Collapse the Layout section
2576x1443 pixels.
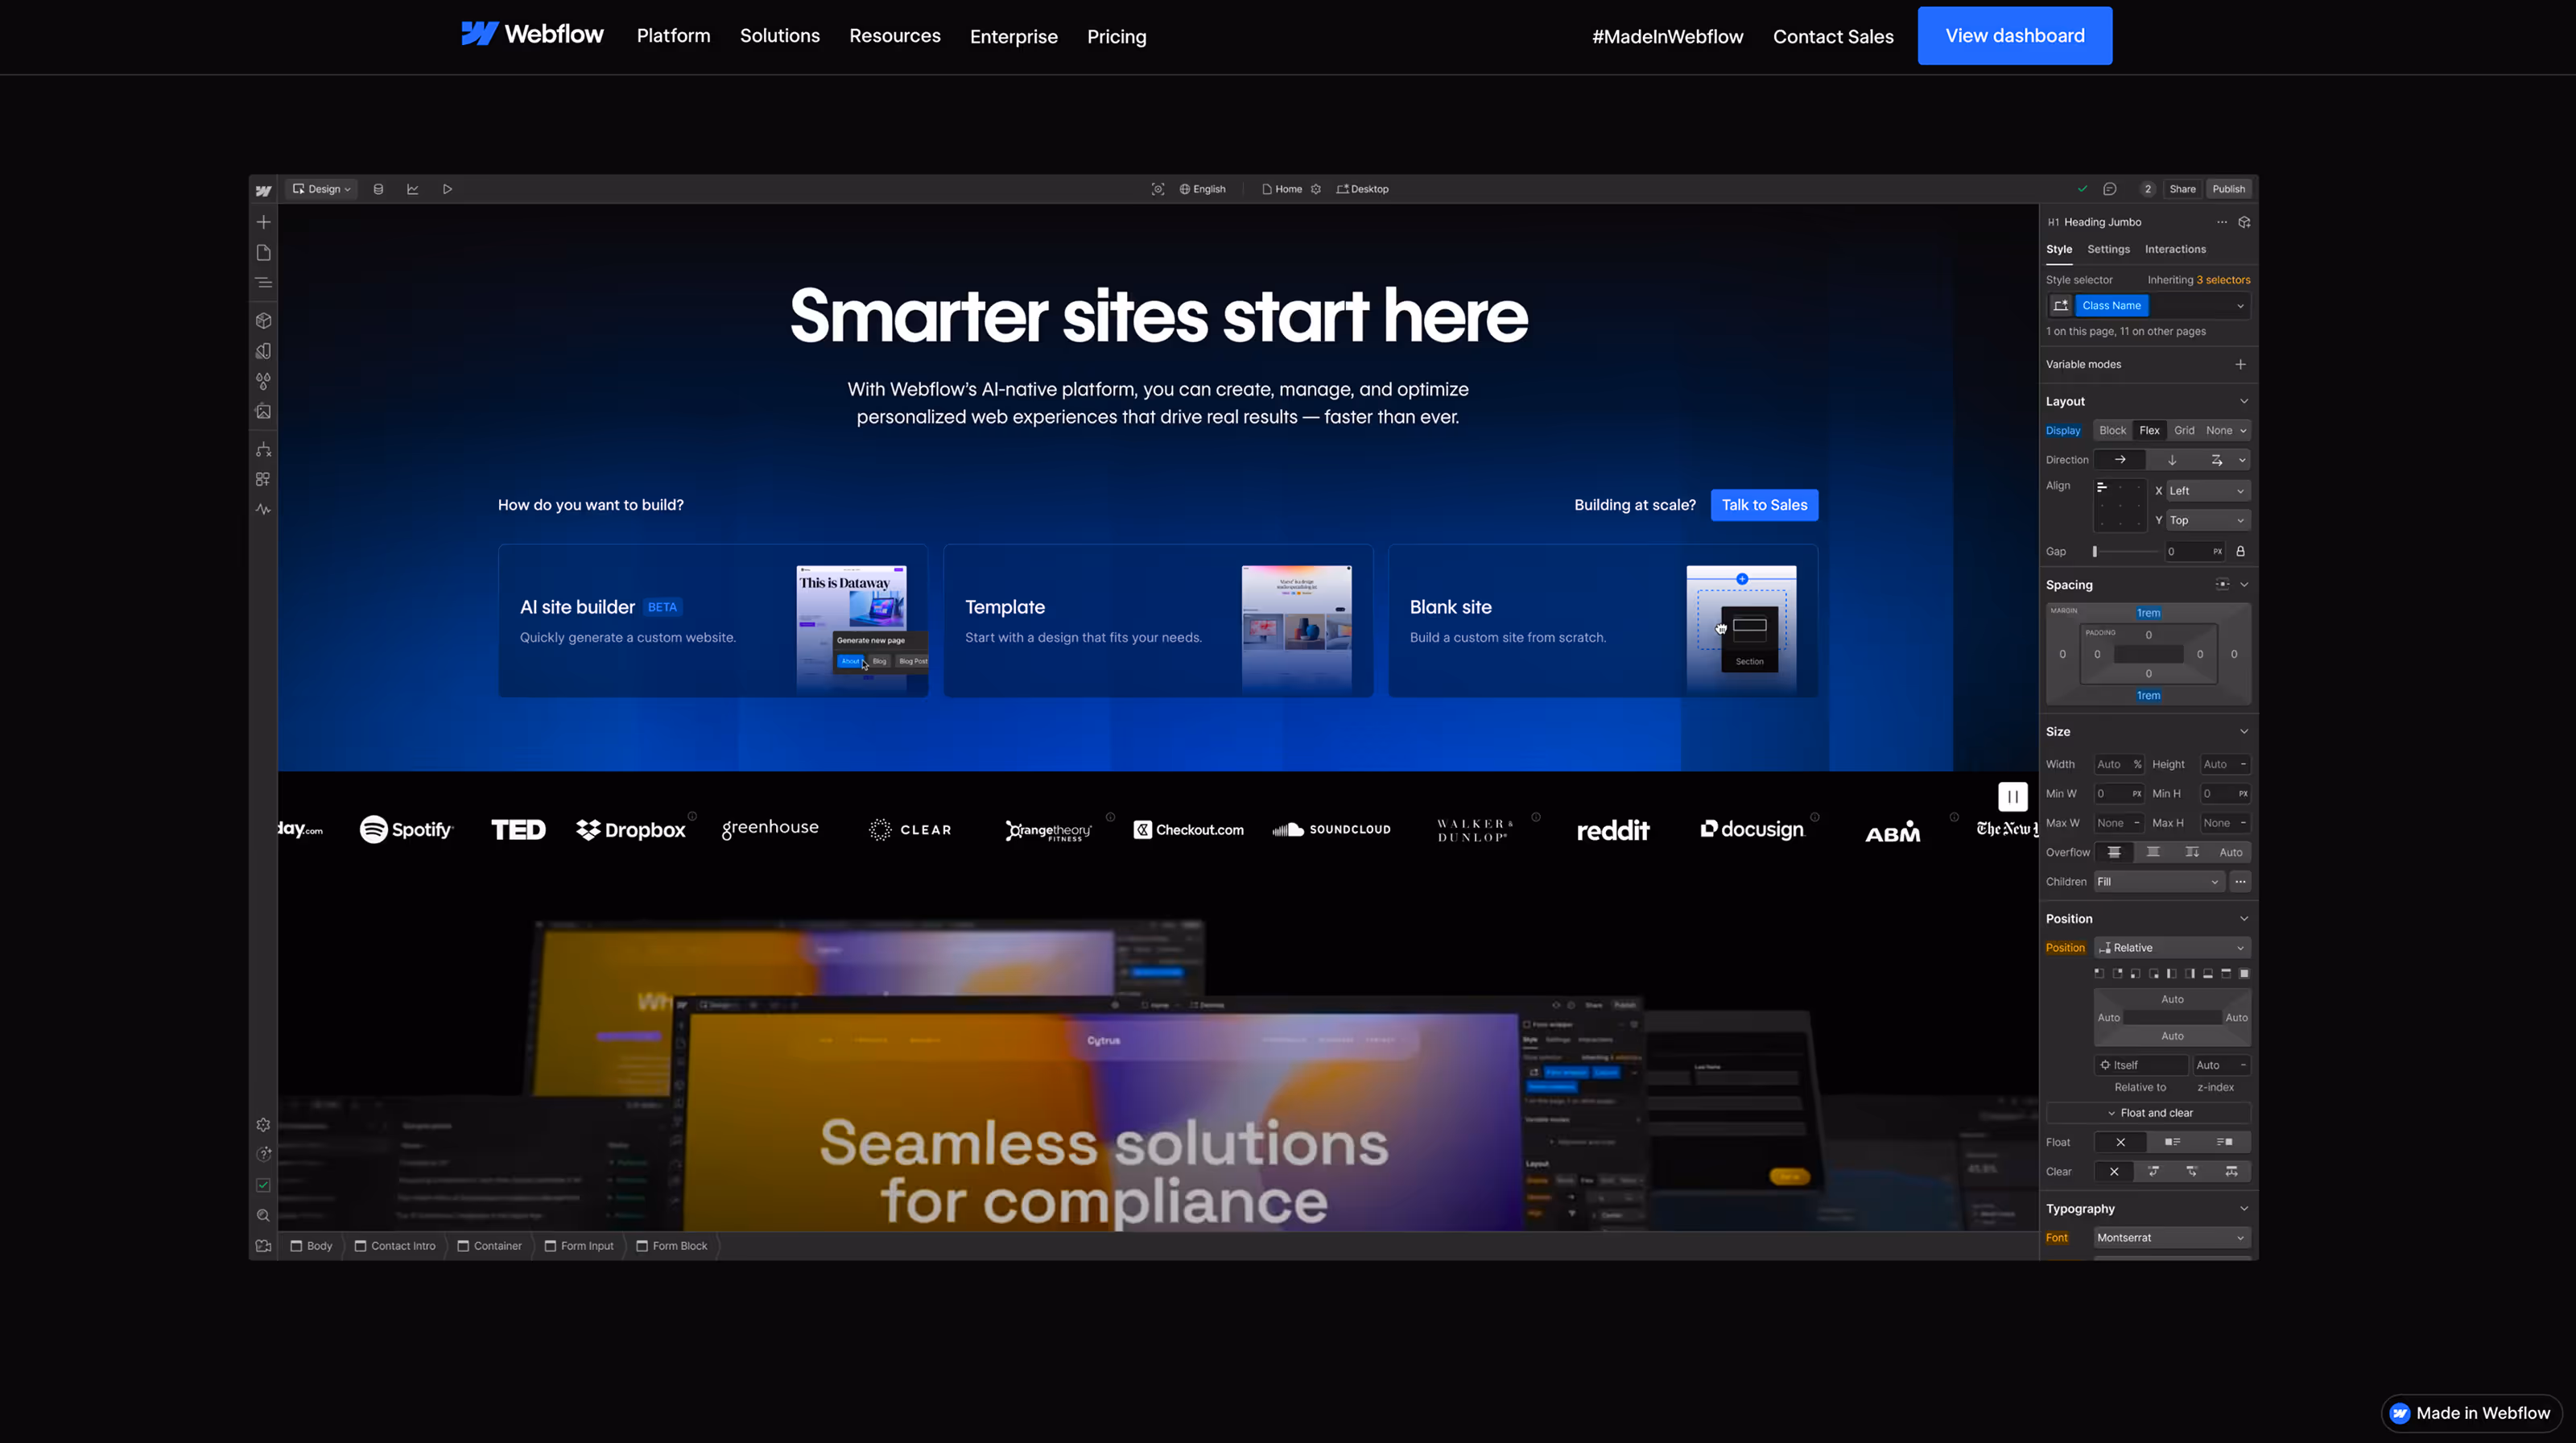click(2244, 400)
